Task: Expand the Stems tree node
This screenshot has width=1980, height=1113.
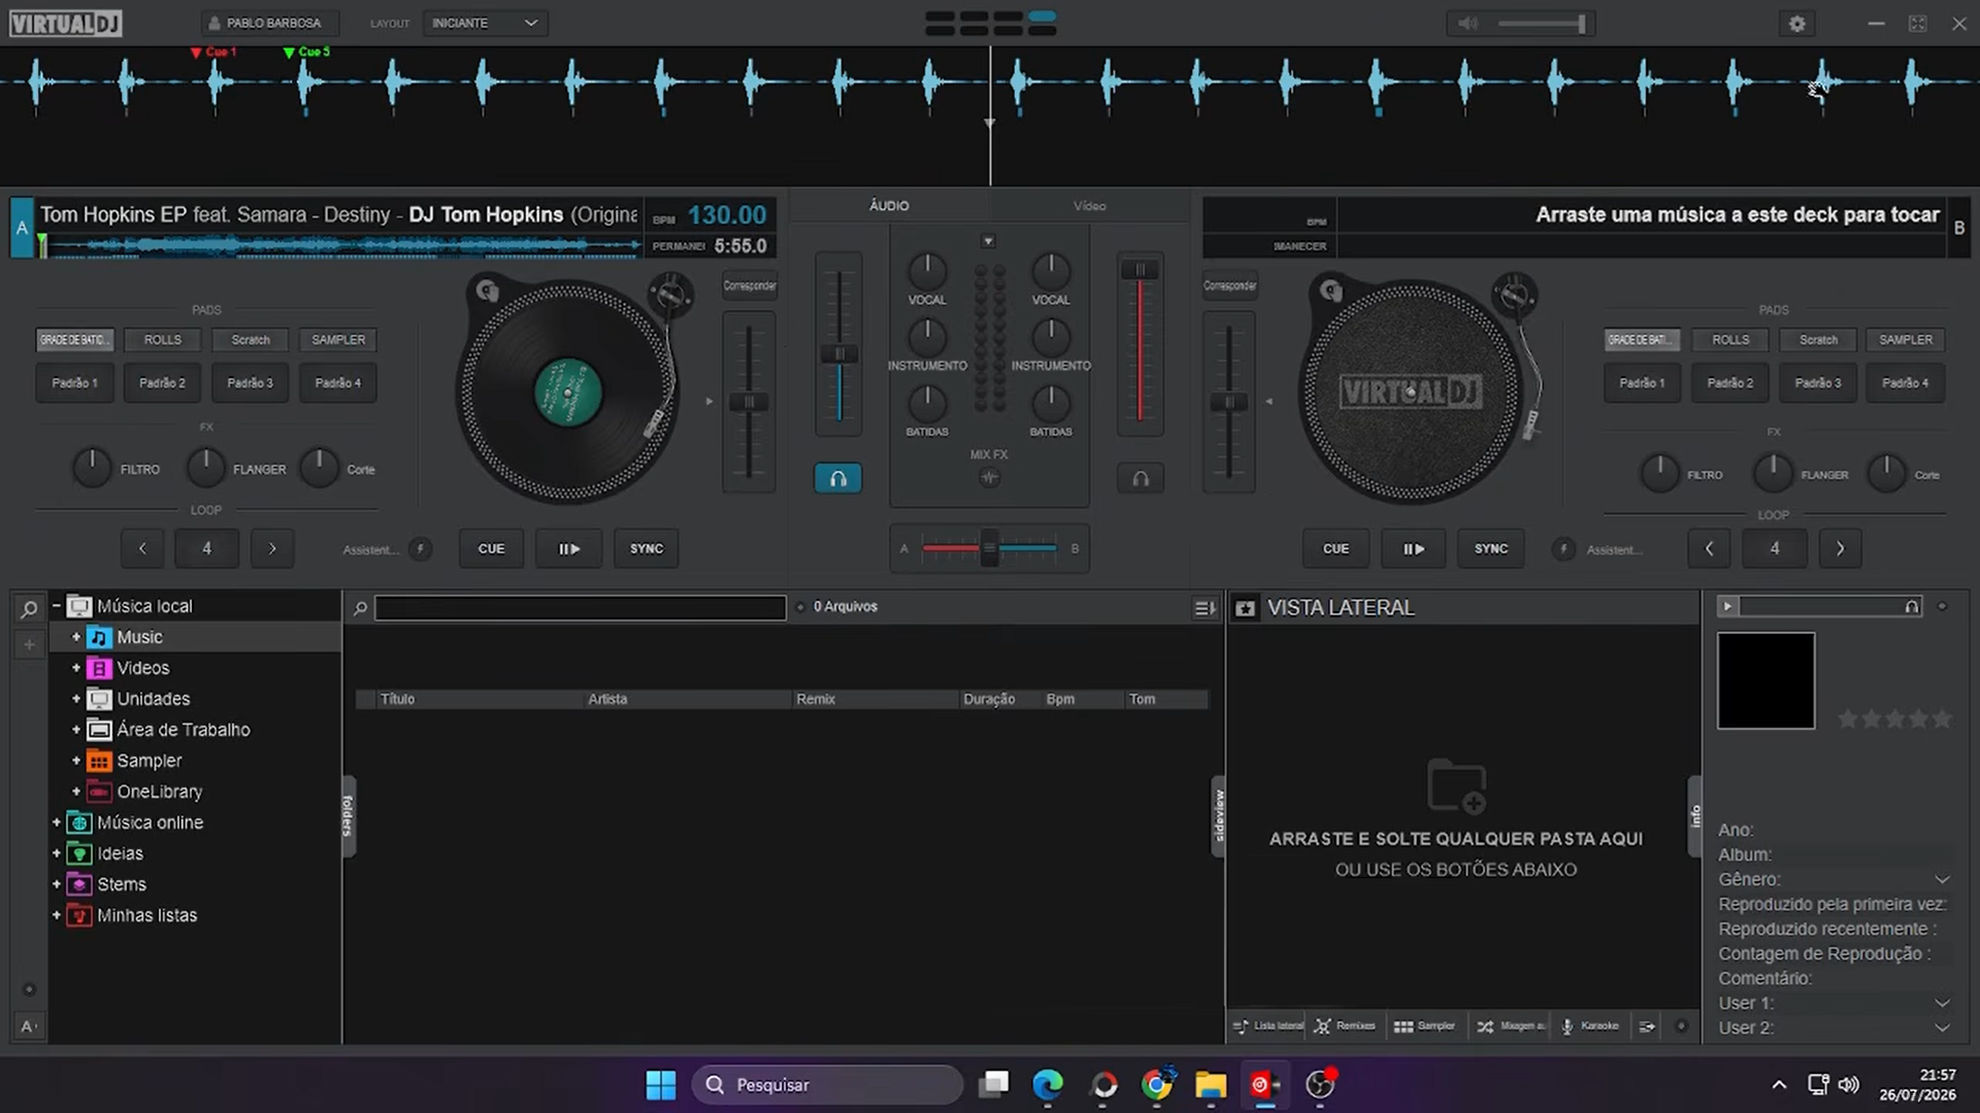Action: [x=56, y=884]
